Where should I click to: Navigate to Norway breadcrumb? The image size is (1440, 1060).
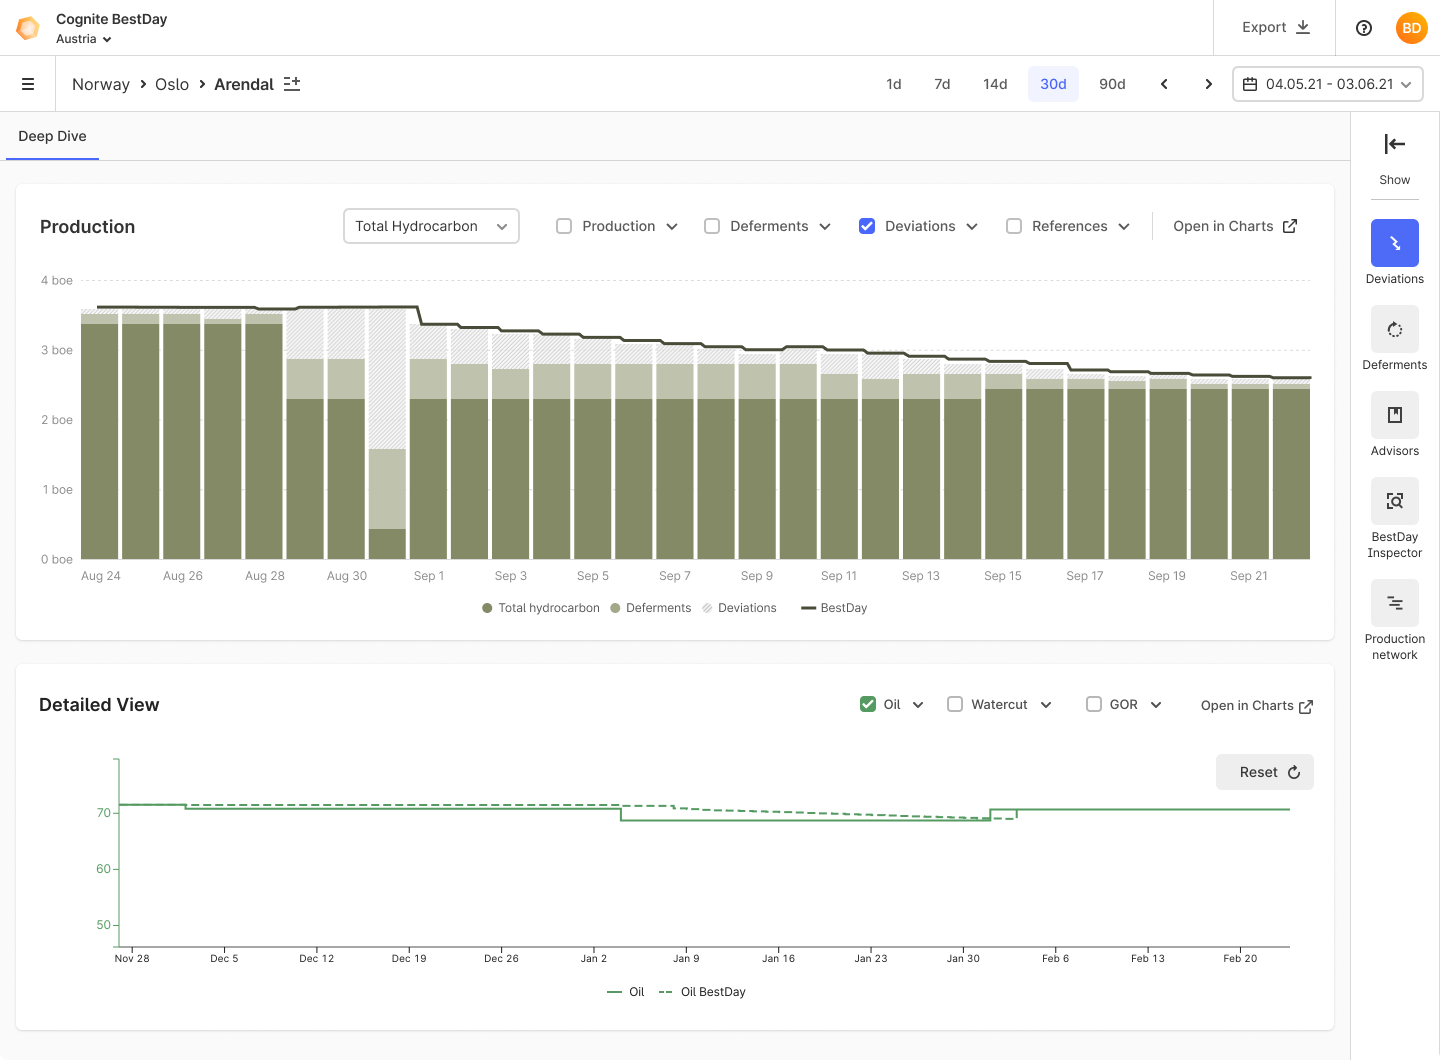(101, 84)
